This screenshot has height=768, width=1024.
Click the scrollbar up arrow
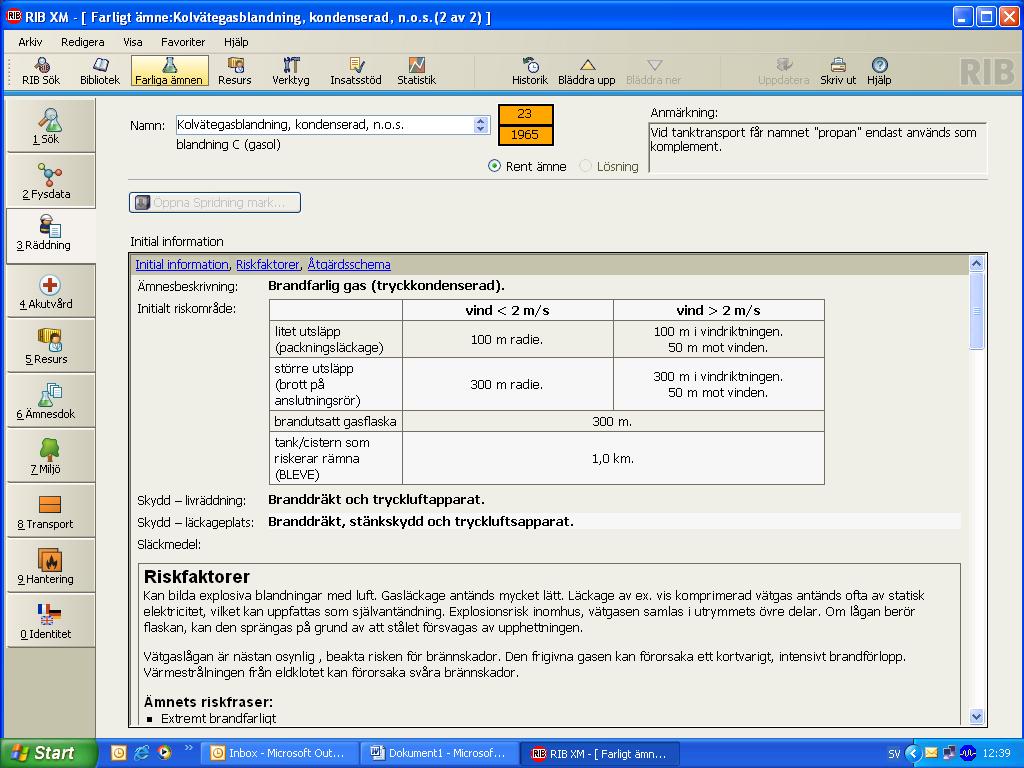click(976, 263)
